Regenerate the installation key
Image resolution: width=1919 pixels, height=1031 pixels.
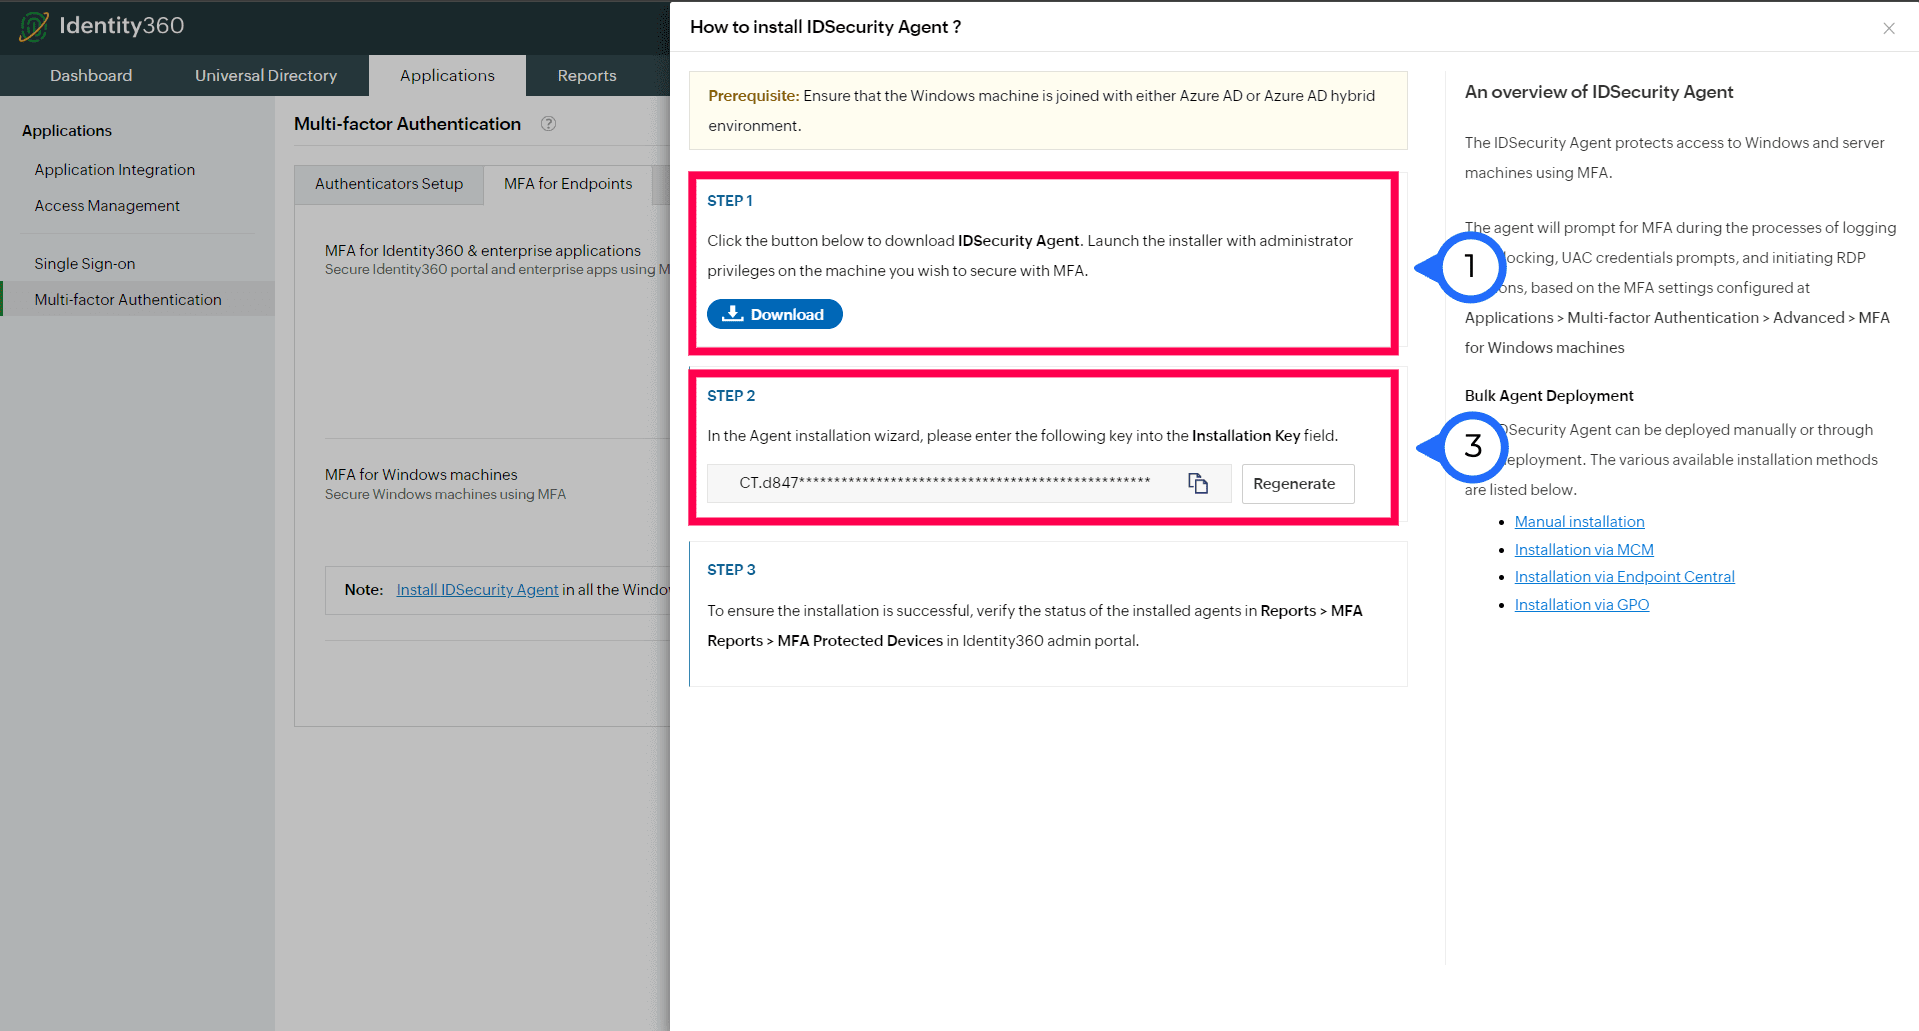[1298, 484]
